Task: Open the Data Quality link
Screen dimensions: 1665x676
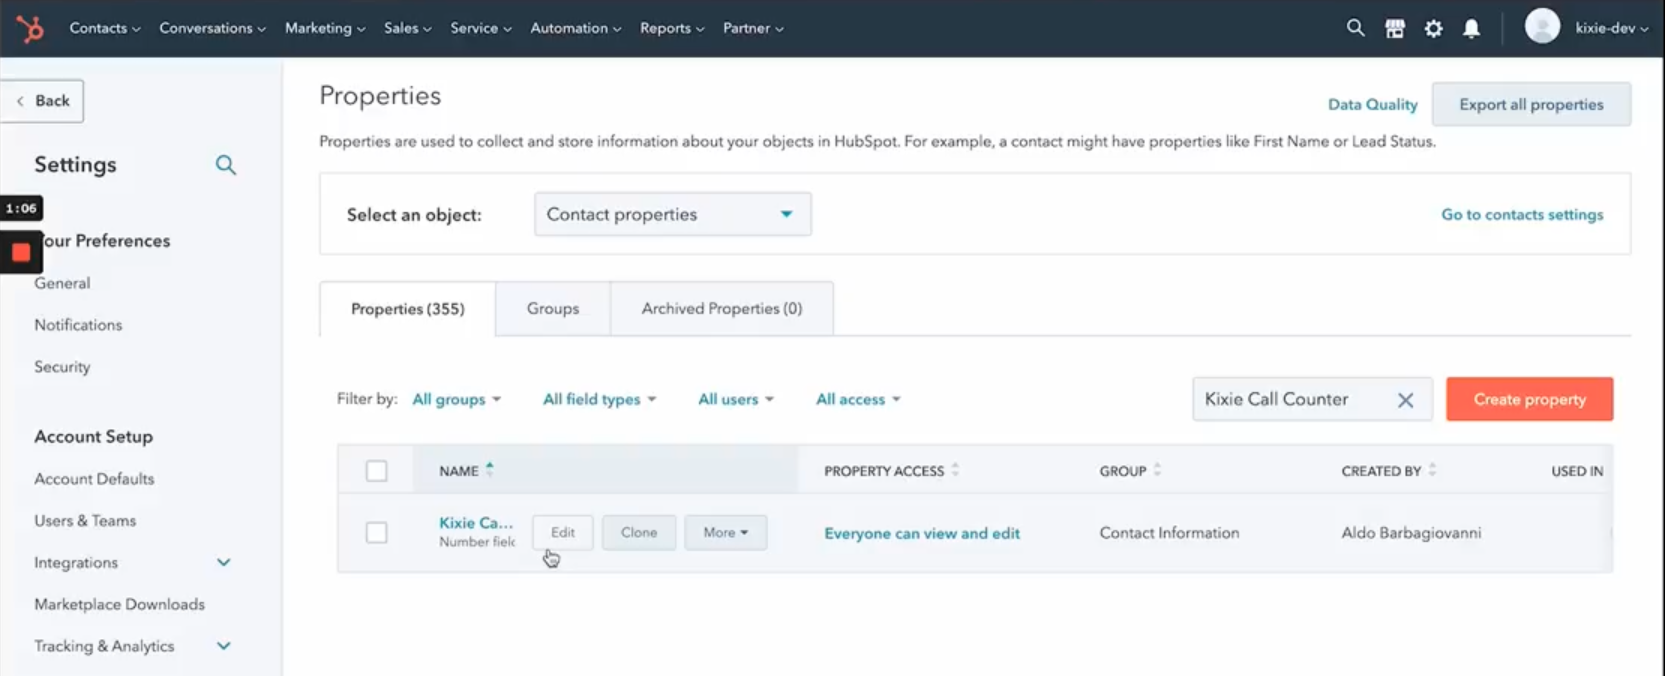Action: pos(1372,105)
